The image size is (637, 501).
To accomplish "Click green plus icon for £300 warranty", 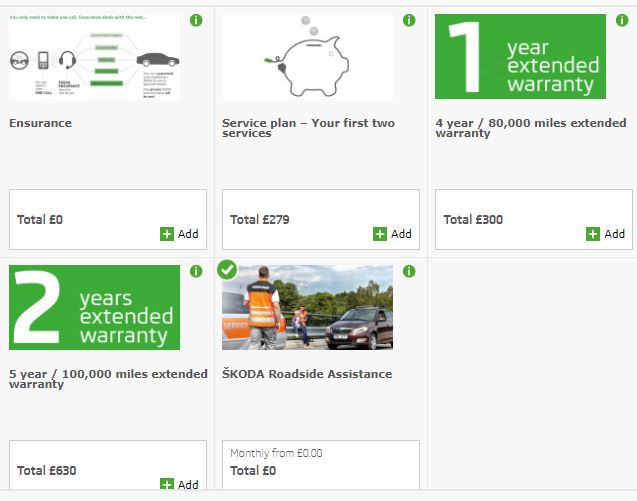I will coord(593,234).
